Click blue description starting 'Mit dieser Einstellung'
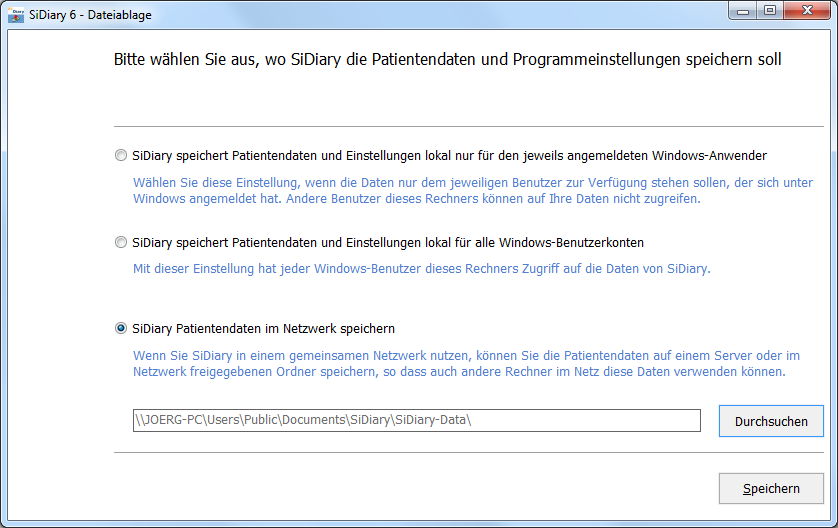 (421, 269)
